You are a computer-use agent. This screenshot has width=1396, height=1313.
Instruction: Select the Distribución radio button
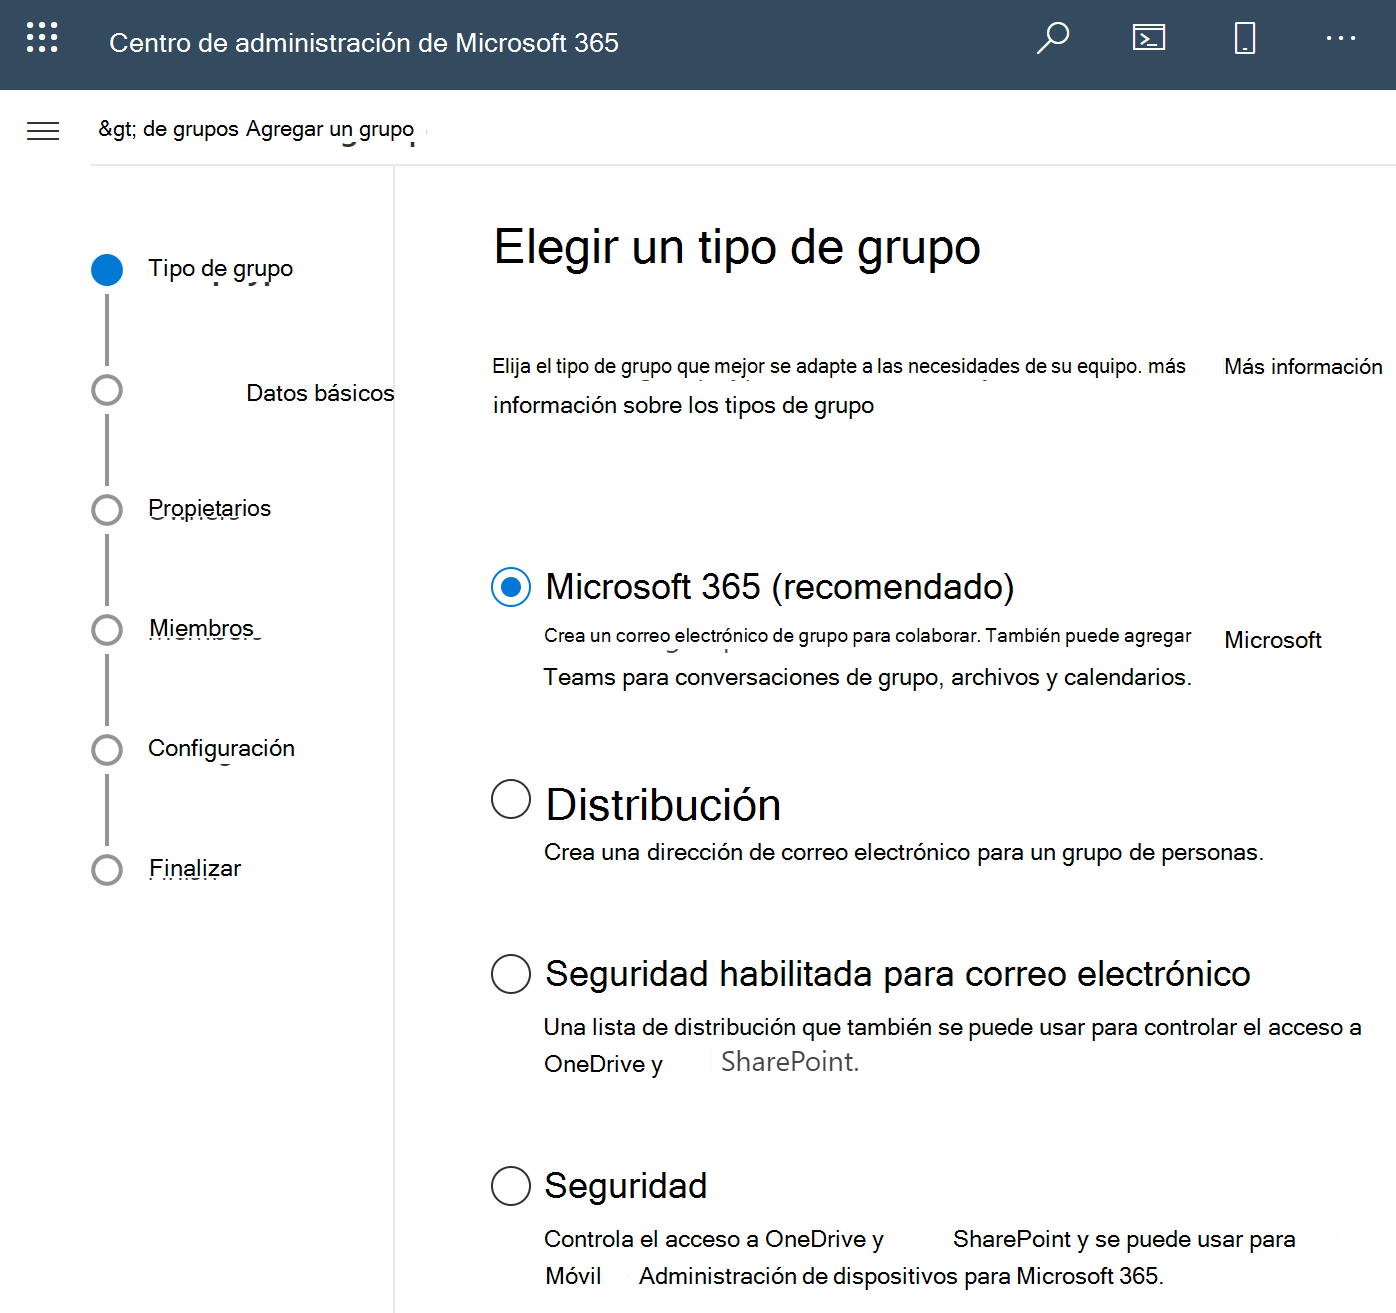pyautogui.click(x=511, y=799)
